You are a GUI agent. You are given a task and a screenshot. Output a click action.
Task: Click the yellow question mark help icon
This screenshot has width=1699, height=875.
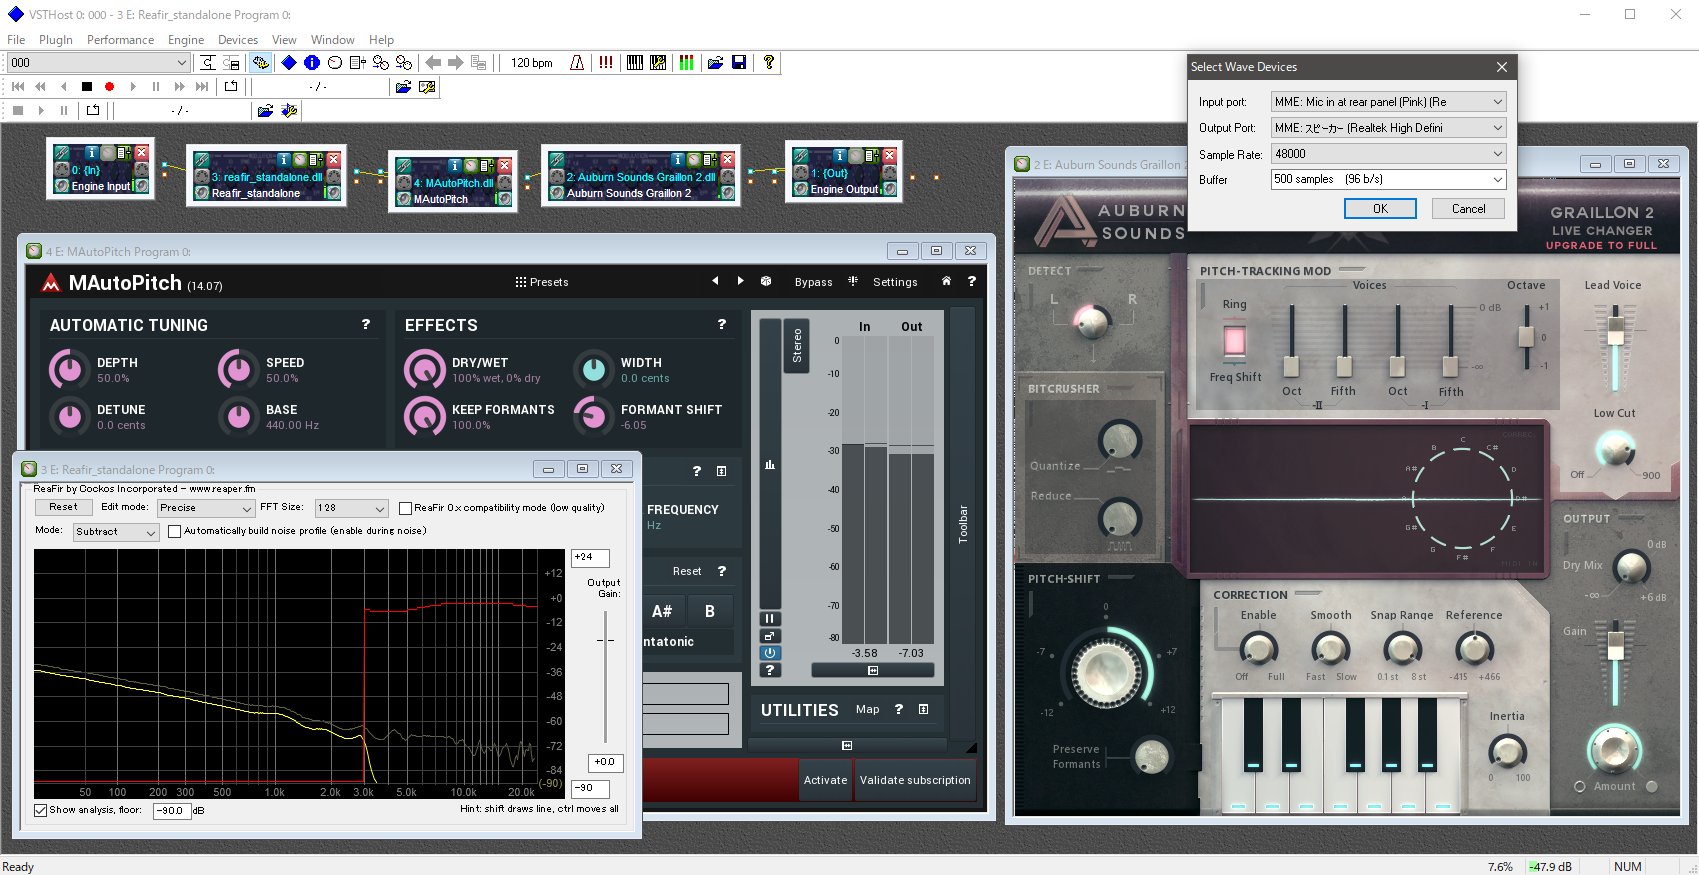(x=768, y=62)
